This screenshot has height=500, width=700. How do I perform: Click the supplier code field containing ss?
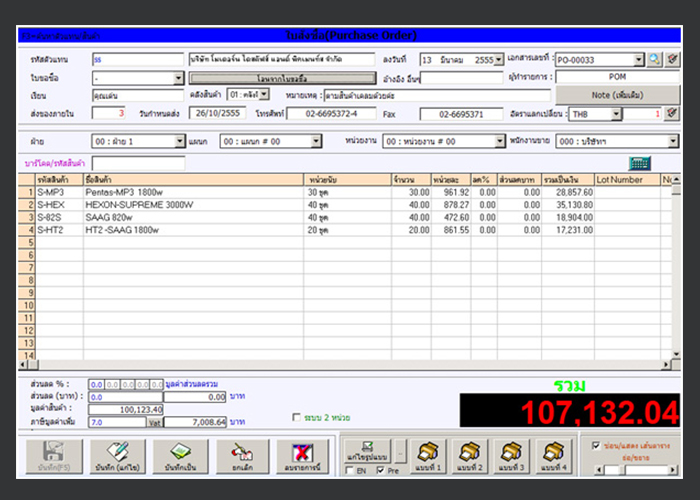[x=138, y=59]
